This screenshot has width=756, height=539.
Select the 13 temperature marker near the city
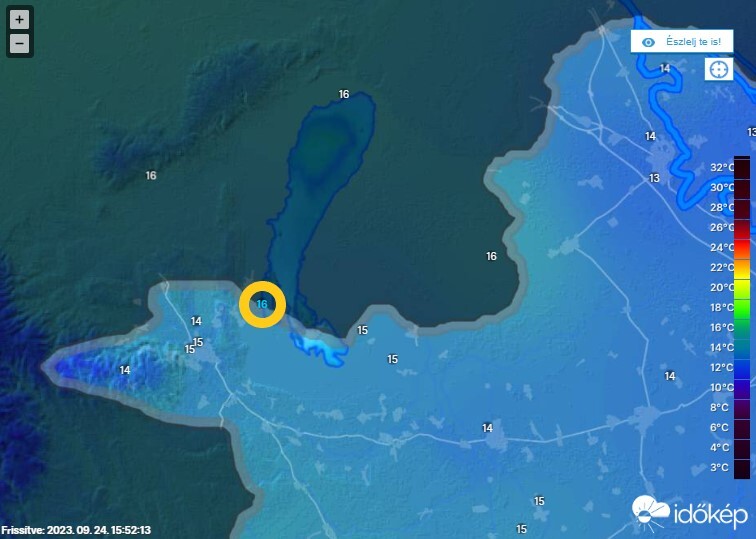654,178
